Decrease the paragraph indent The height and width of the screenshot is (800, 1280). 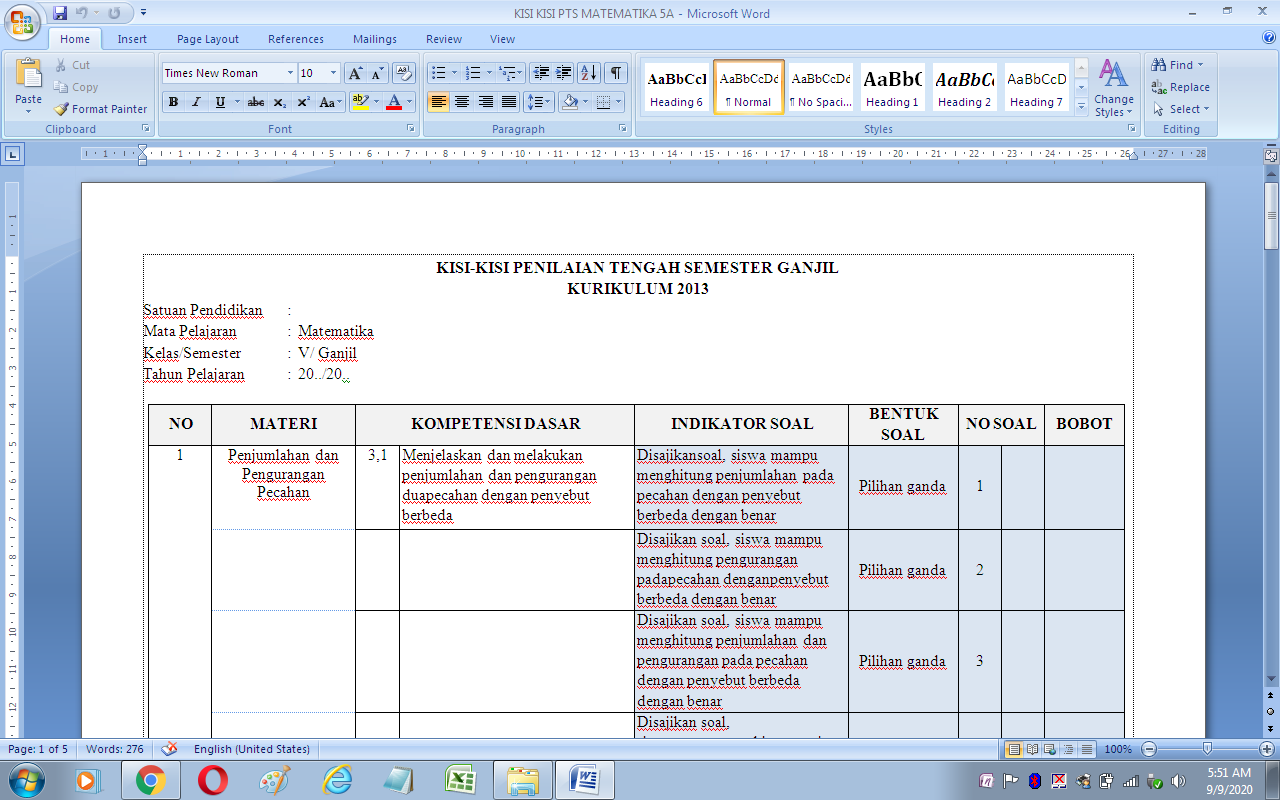[541, 73]
